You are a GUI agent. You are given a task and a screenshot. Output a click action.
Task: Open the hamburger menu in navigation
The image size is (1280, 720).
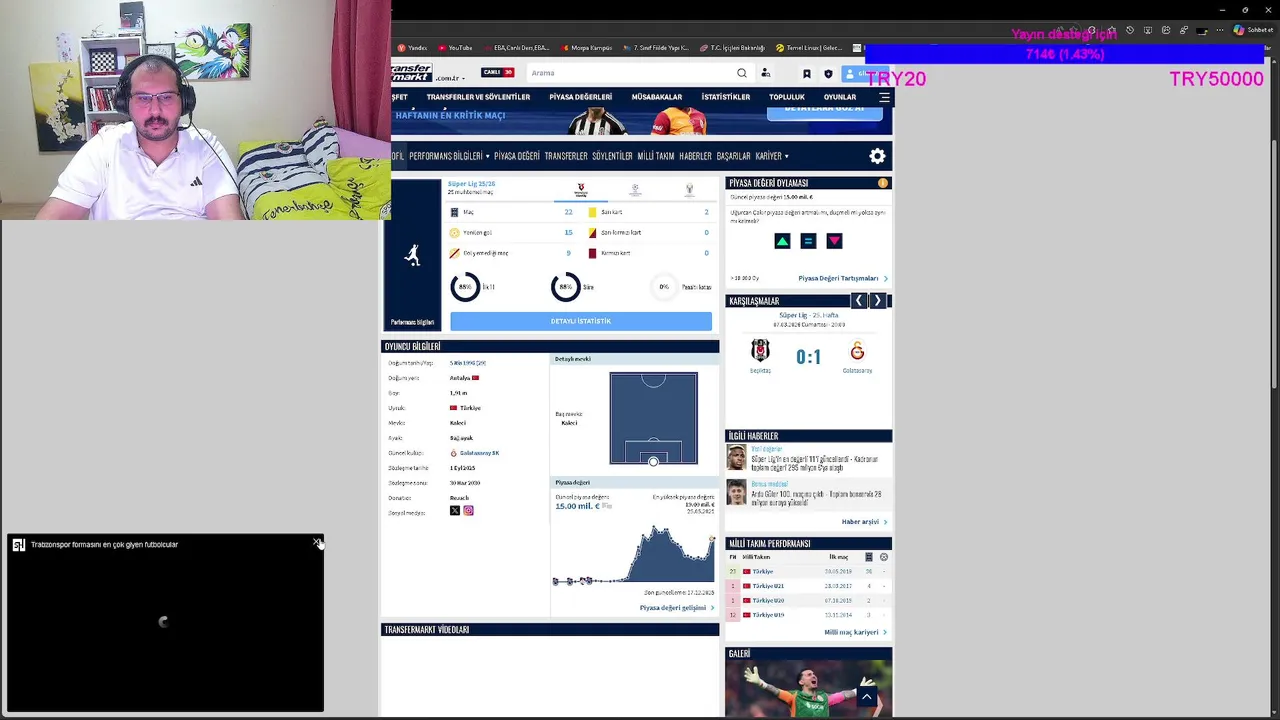(884, 97)
